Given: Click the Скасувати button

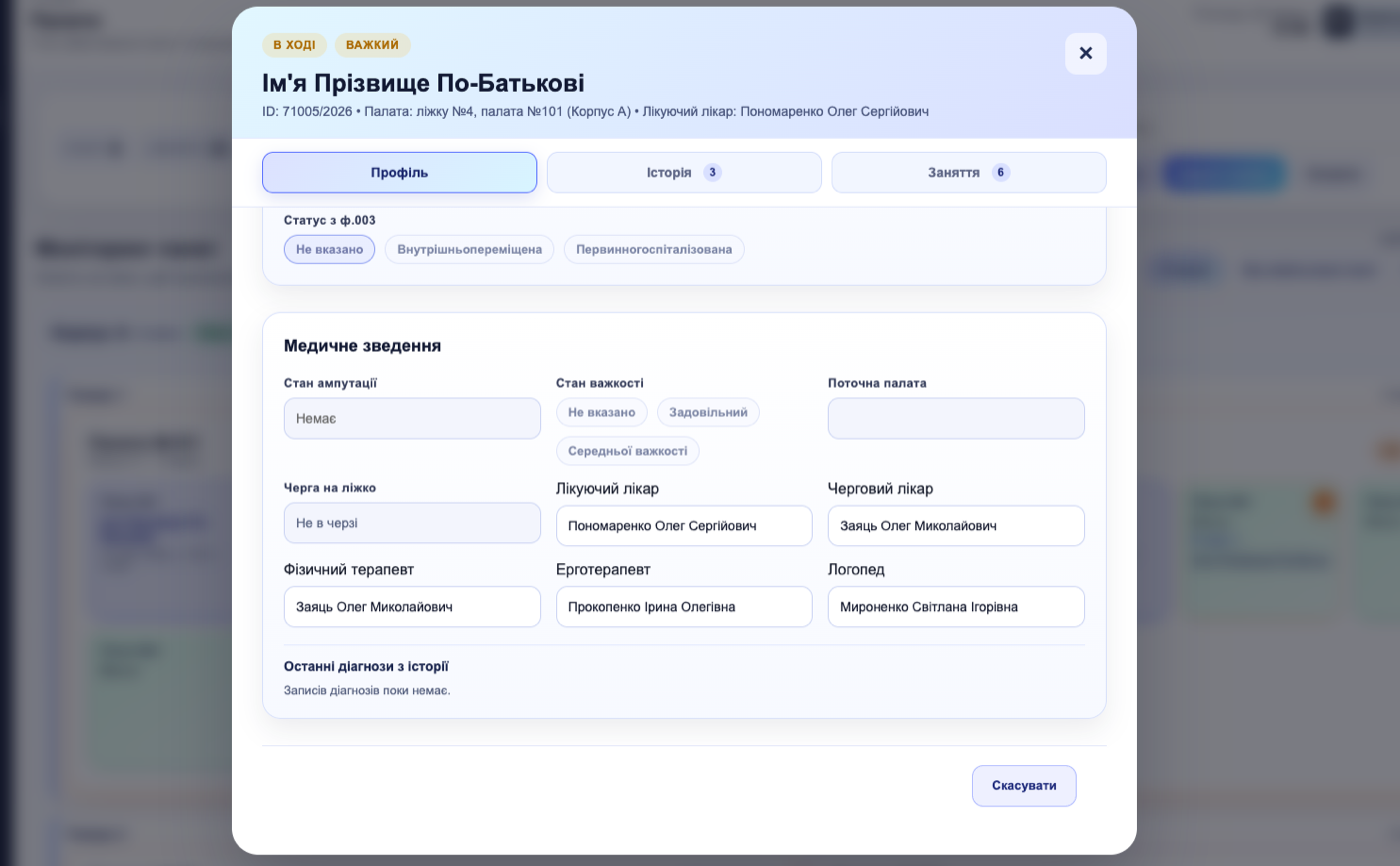Looking at the screenshot, I should point(1024,786).
